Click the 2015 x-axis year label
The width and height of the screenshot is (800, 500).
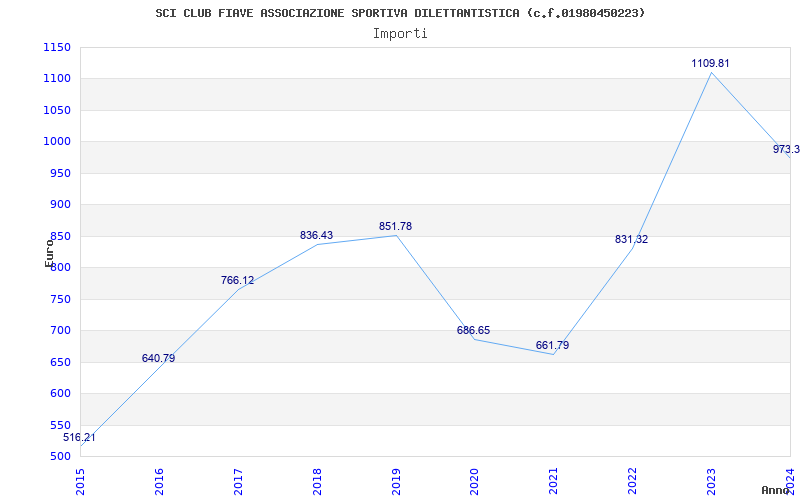[x=80, y=482]
